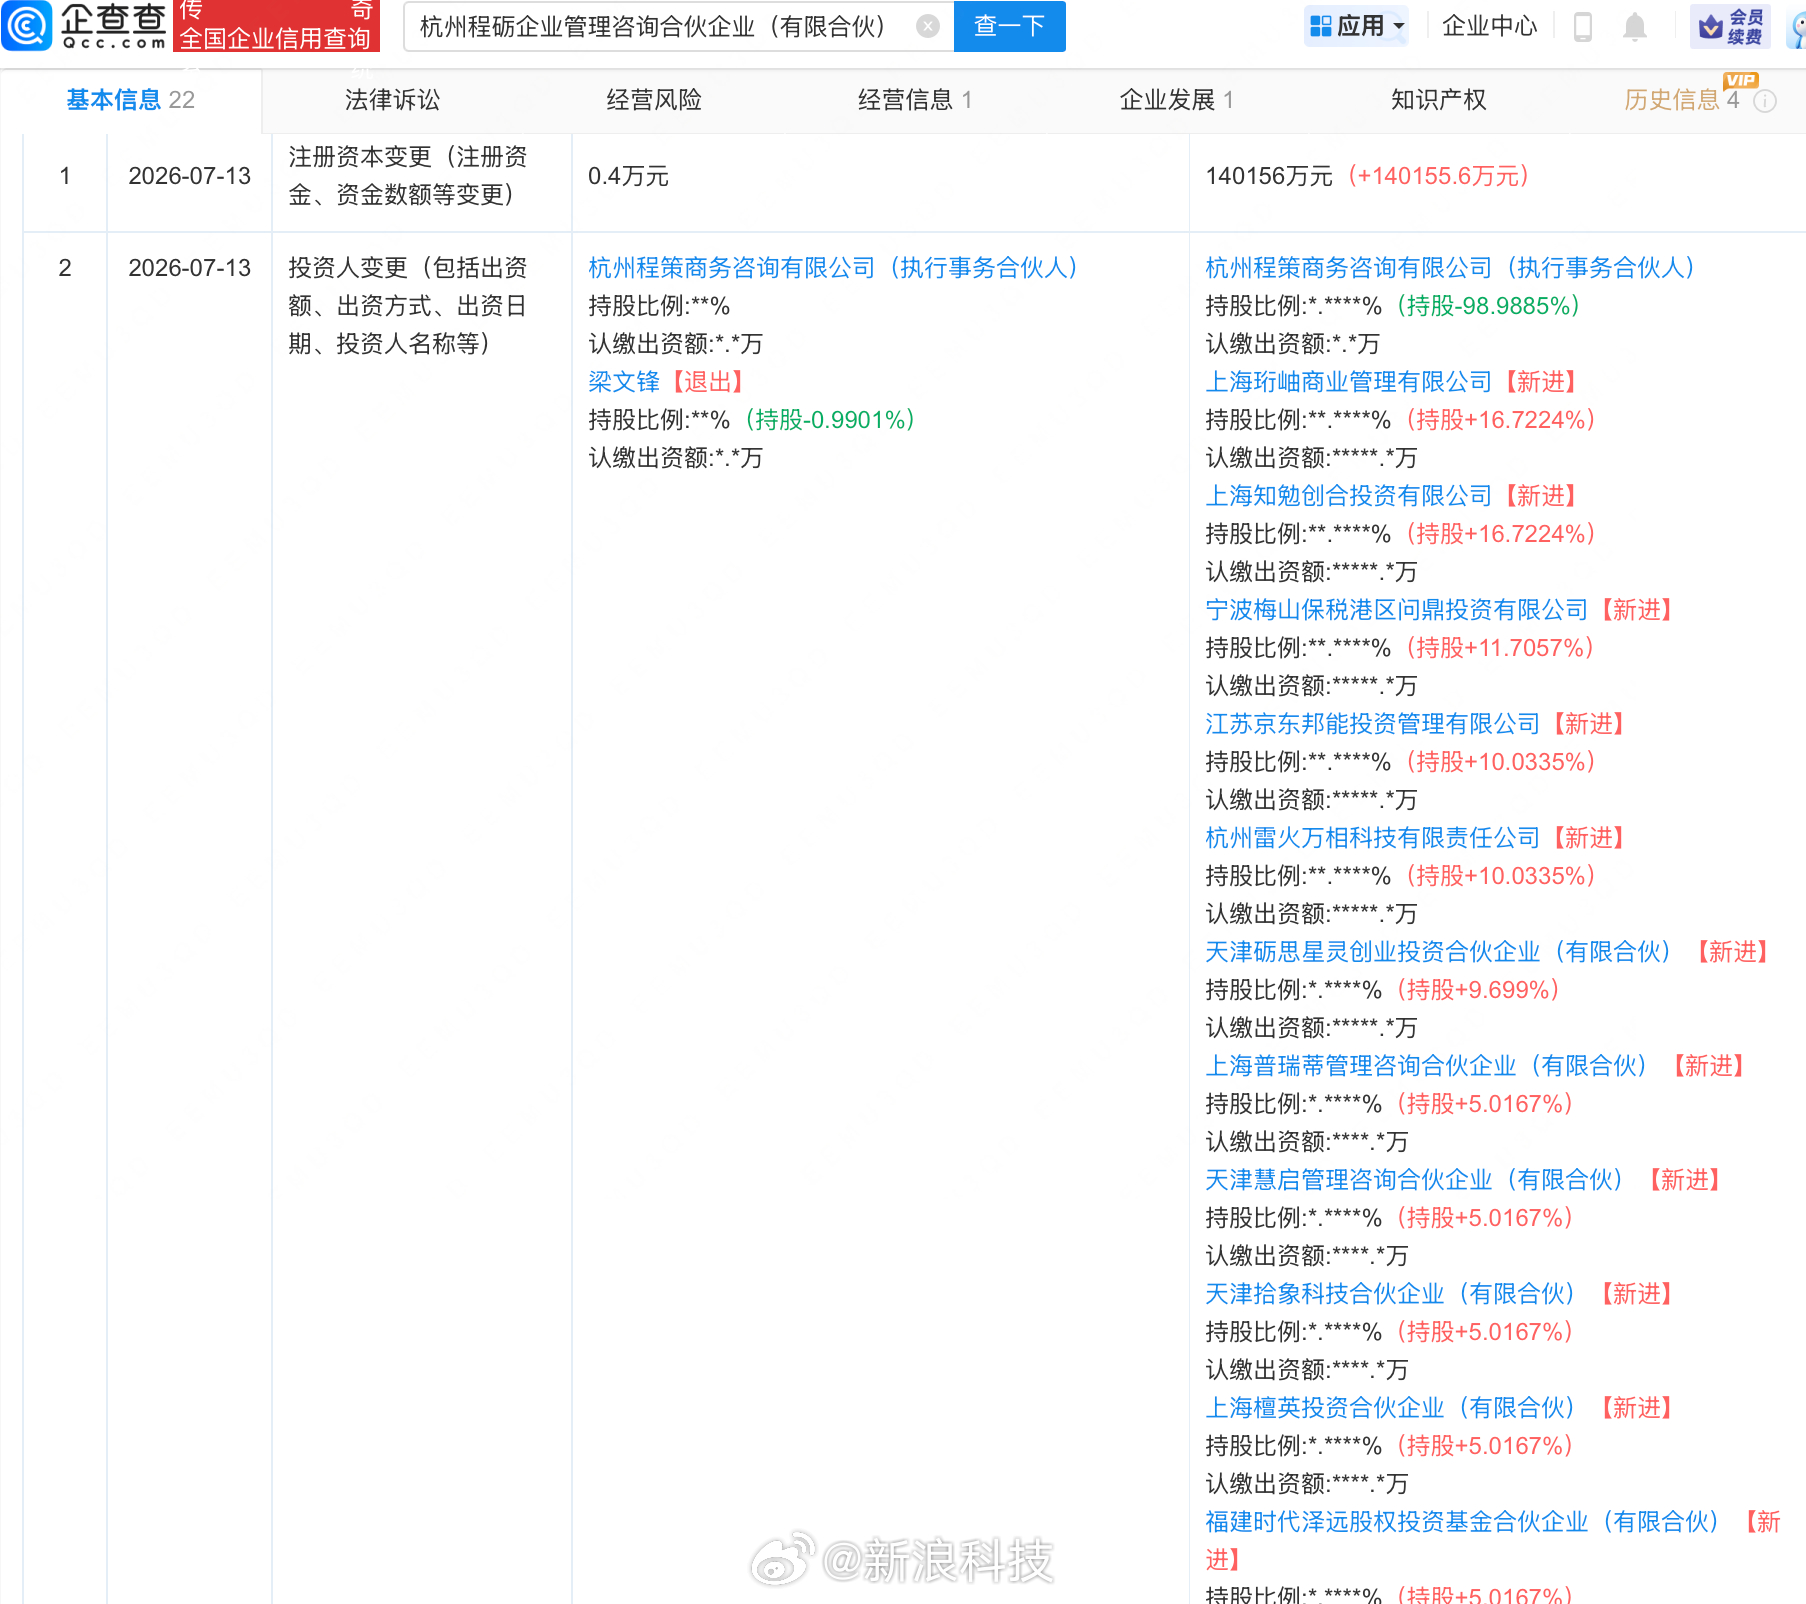1806x1604 pixels.
Task: Switch to the 知识产权 tab
Action: click(x=1438, y=100)
